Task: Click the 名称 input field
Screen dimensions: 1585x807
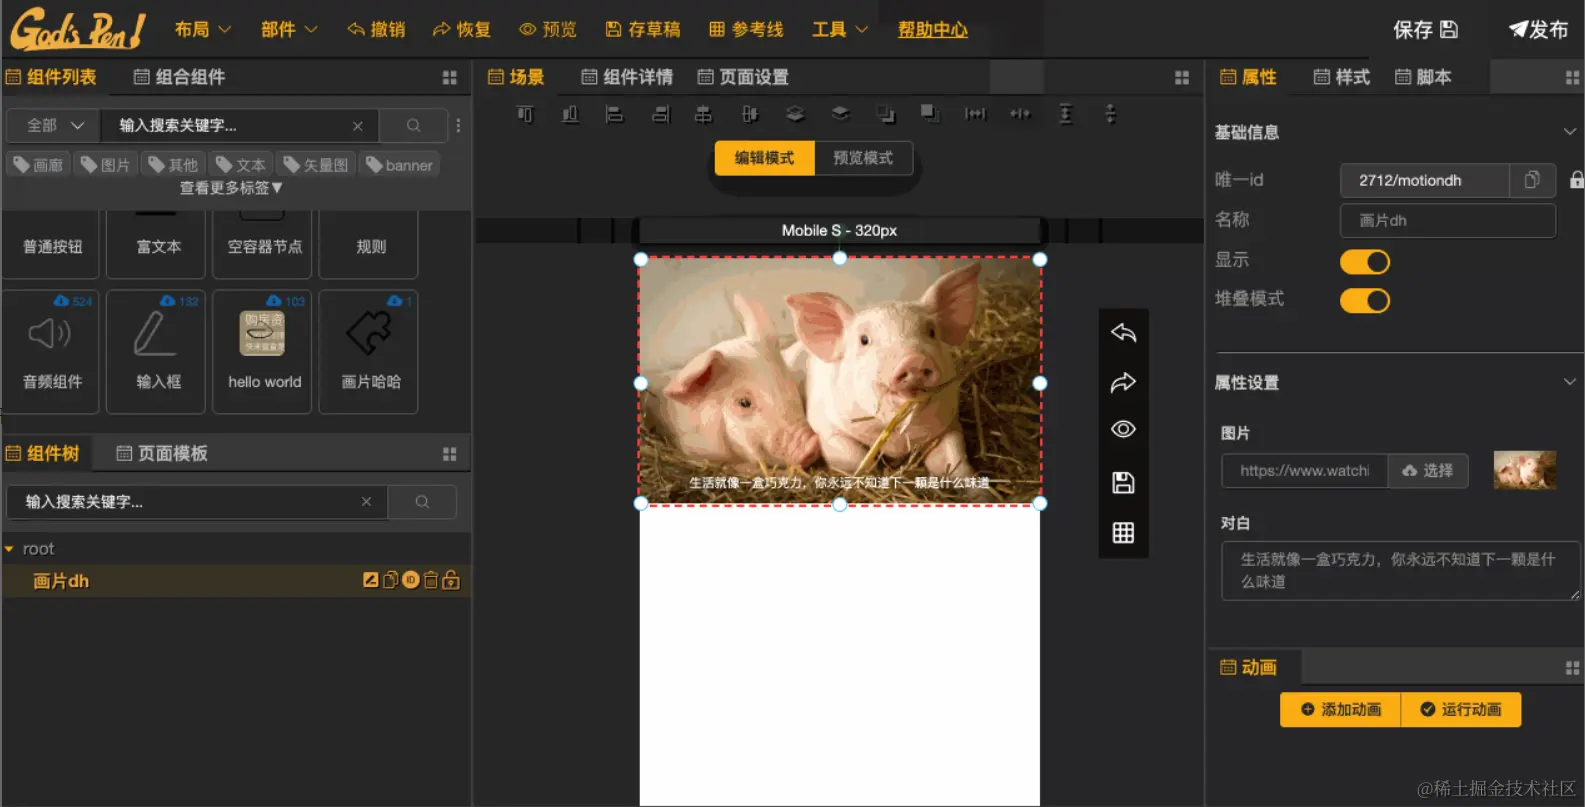Action: pyautogui.click(x=1447, y=220)
